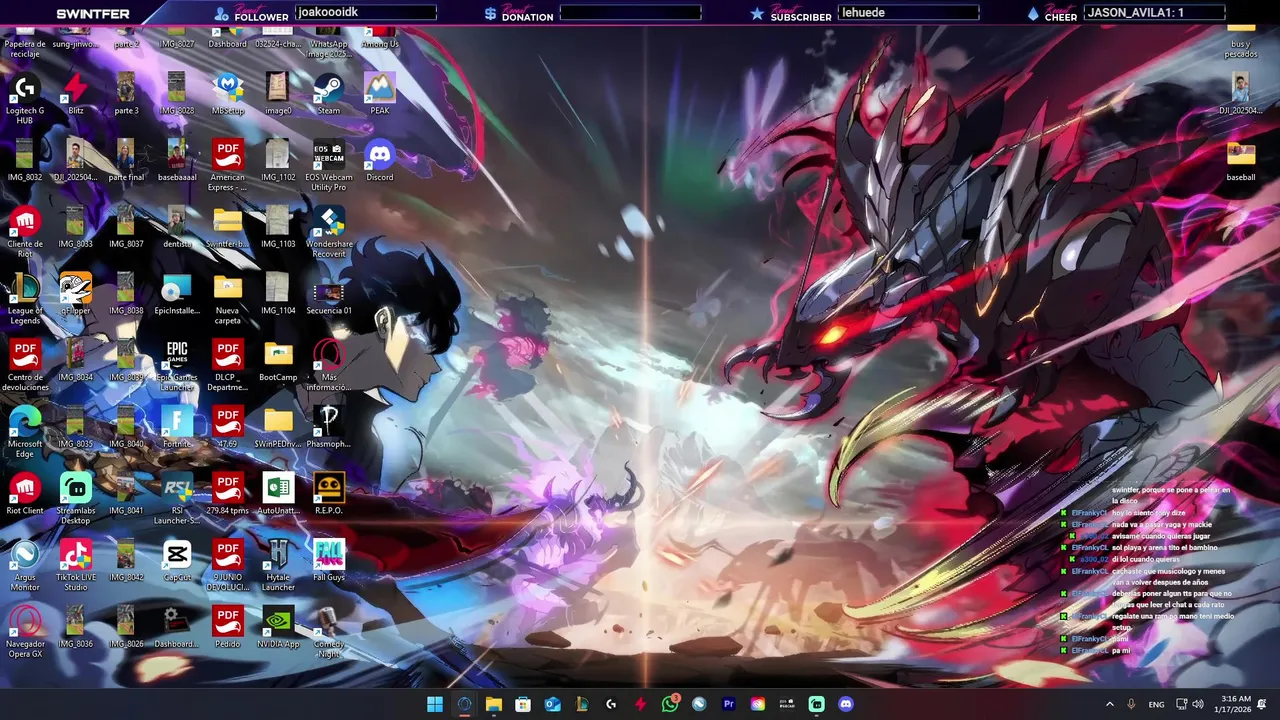Open Streamlabs from the taskbar
The image size is (1280, 720).
tap(816, 704)
